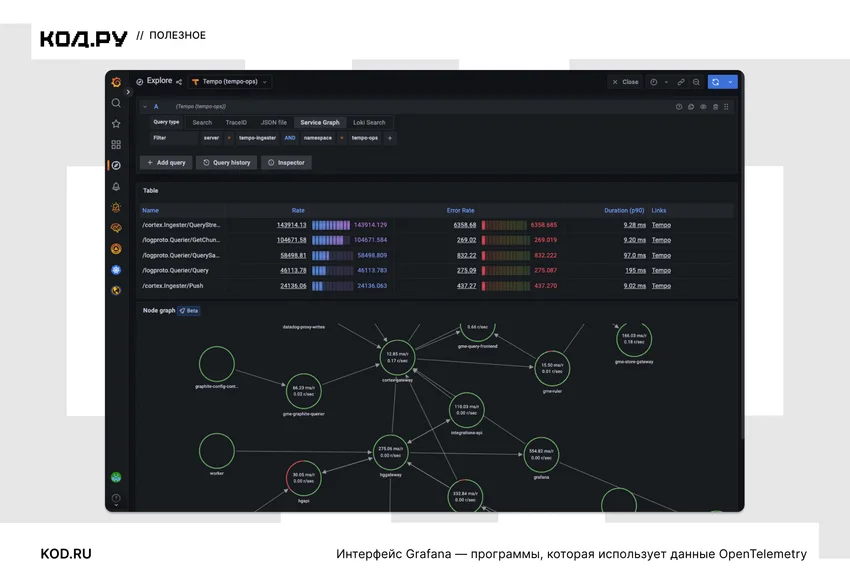Open Tempo link for /logproto.Querier/GetChun row

pos(661,240)
